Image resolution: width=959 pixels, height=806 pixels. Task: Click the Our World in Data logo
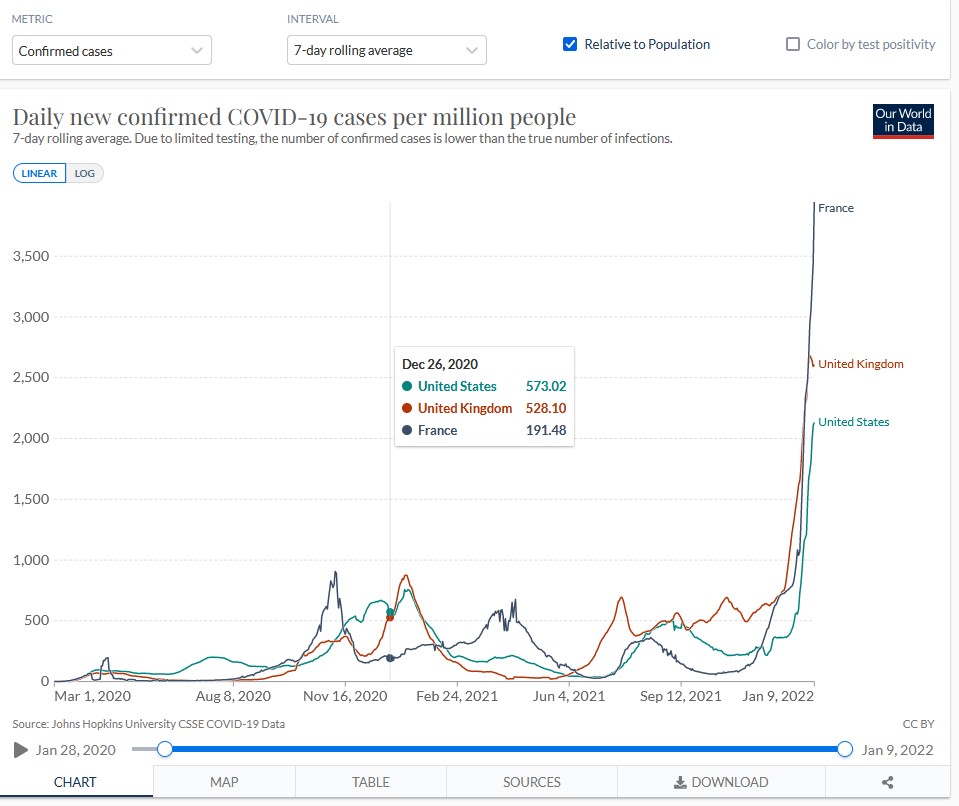pos(903,120)
